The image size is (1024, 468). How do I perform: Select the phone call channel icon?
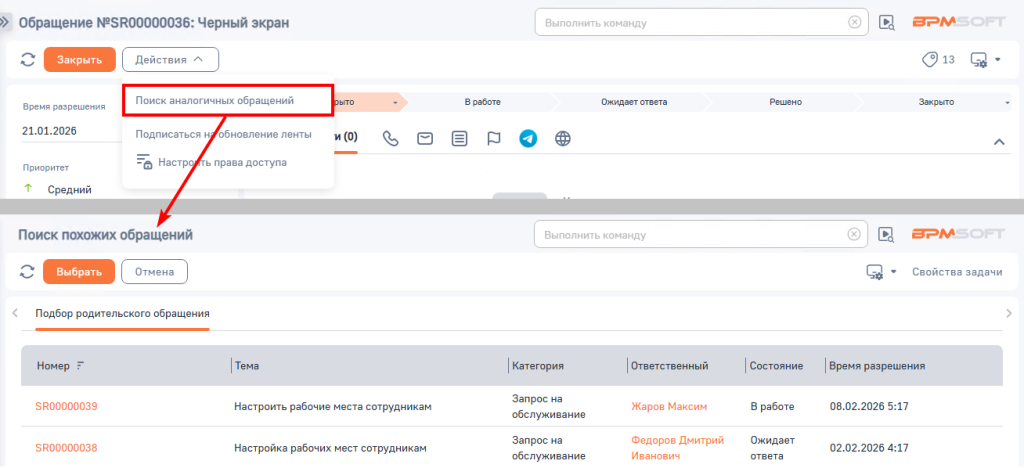pos(391,138)
